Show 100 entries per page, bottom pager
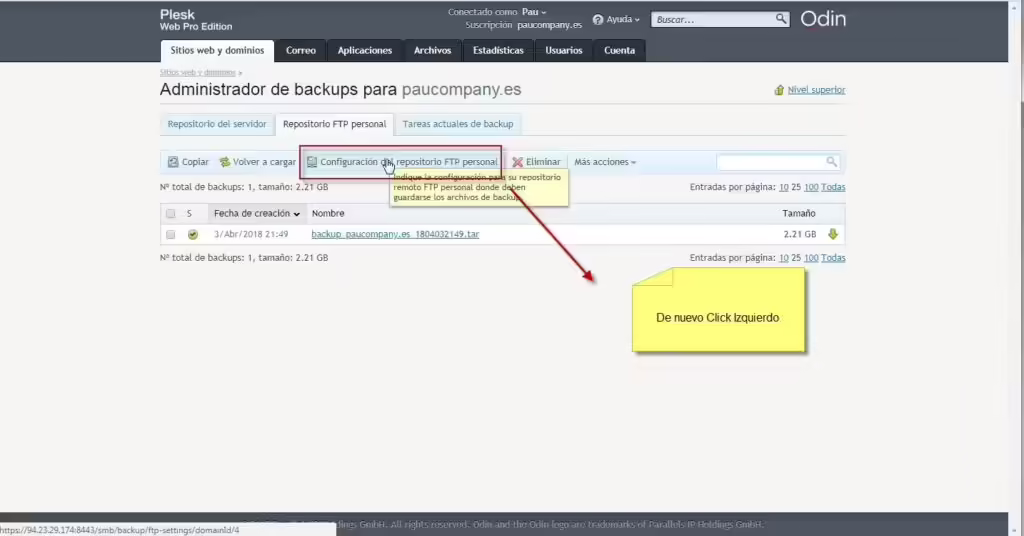The width and height of the screenshot is (1024, 536). coord(811,258)
